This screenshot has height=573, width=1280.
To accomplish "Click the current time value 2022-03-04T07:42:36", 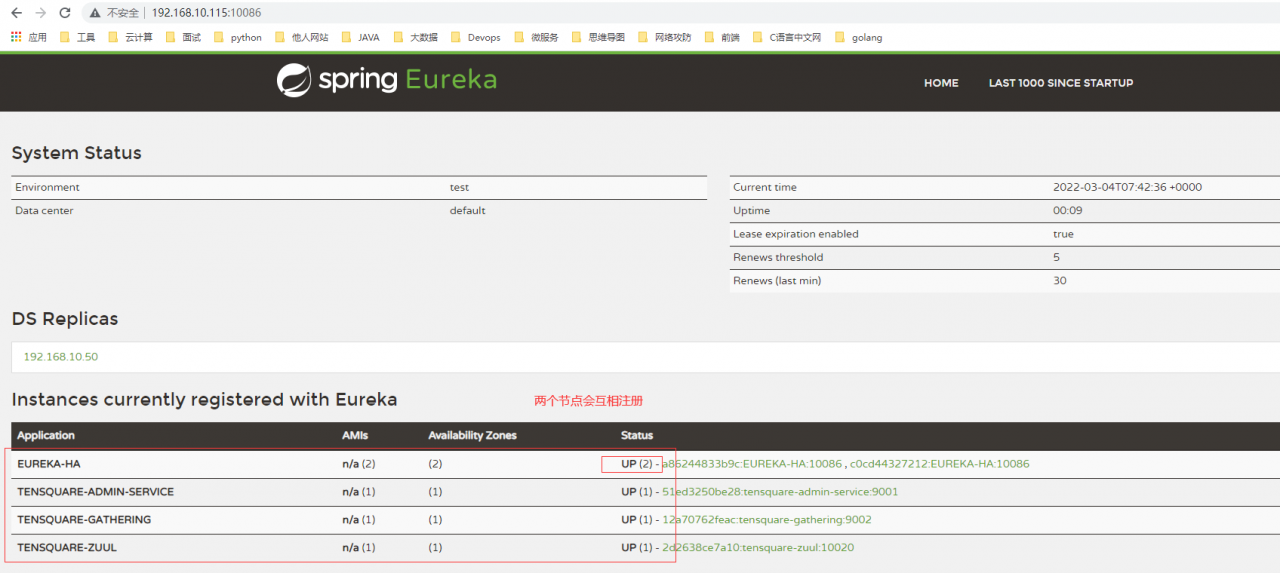I will [x=1127, y=187].
